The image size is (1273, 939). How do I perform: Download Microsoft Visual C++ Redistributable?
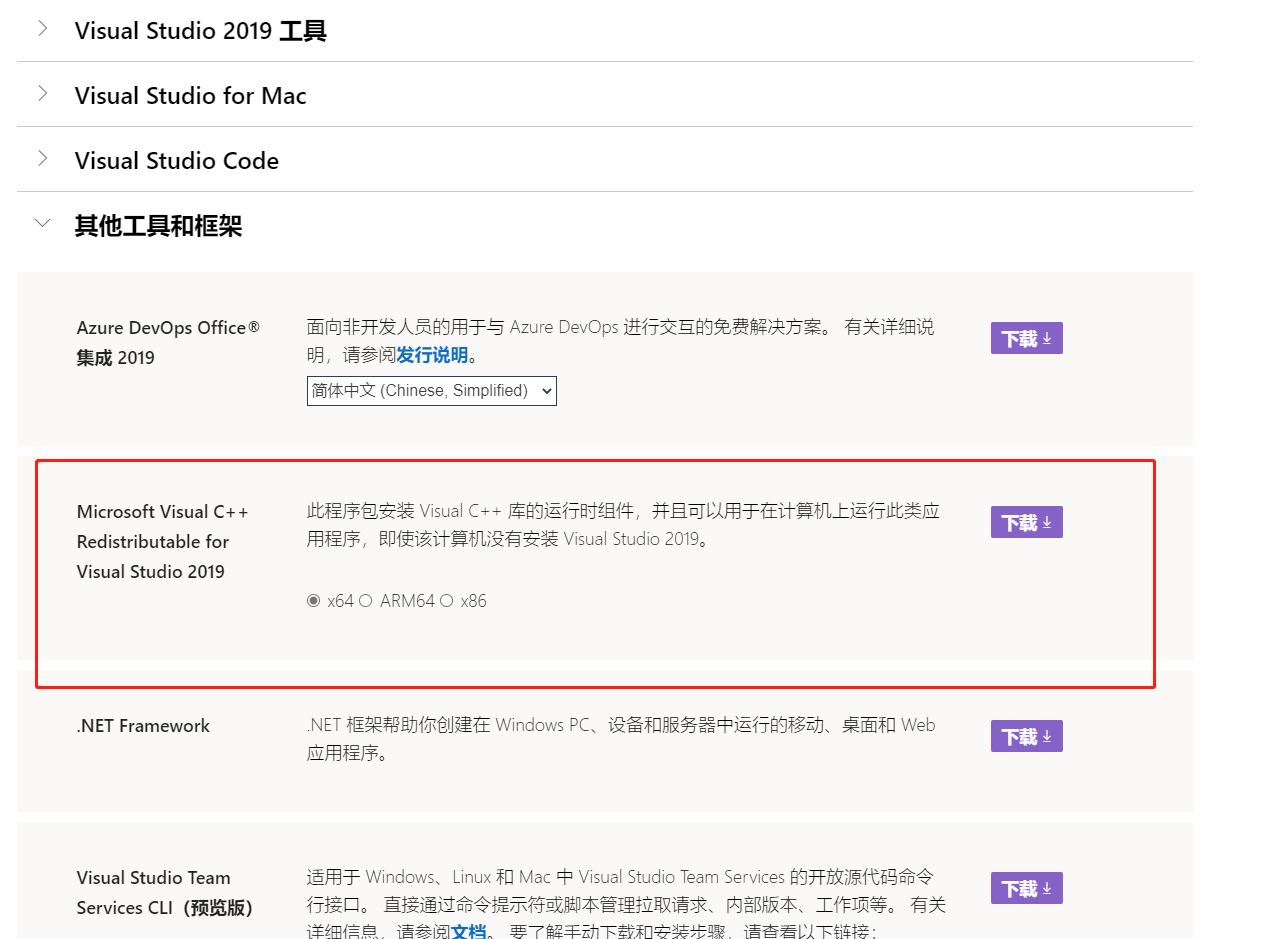[x=1027, y=522]
